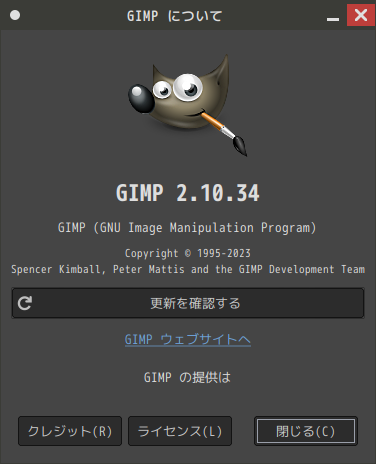Open the GIMP ウェブサイトへ link
Image resolution: width=376 pixels, height=464 pixels.
coord(188,340)
